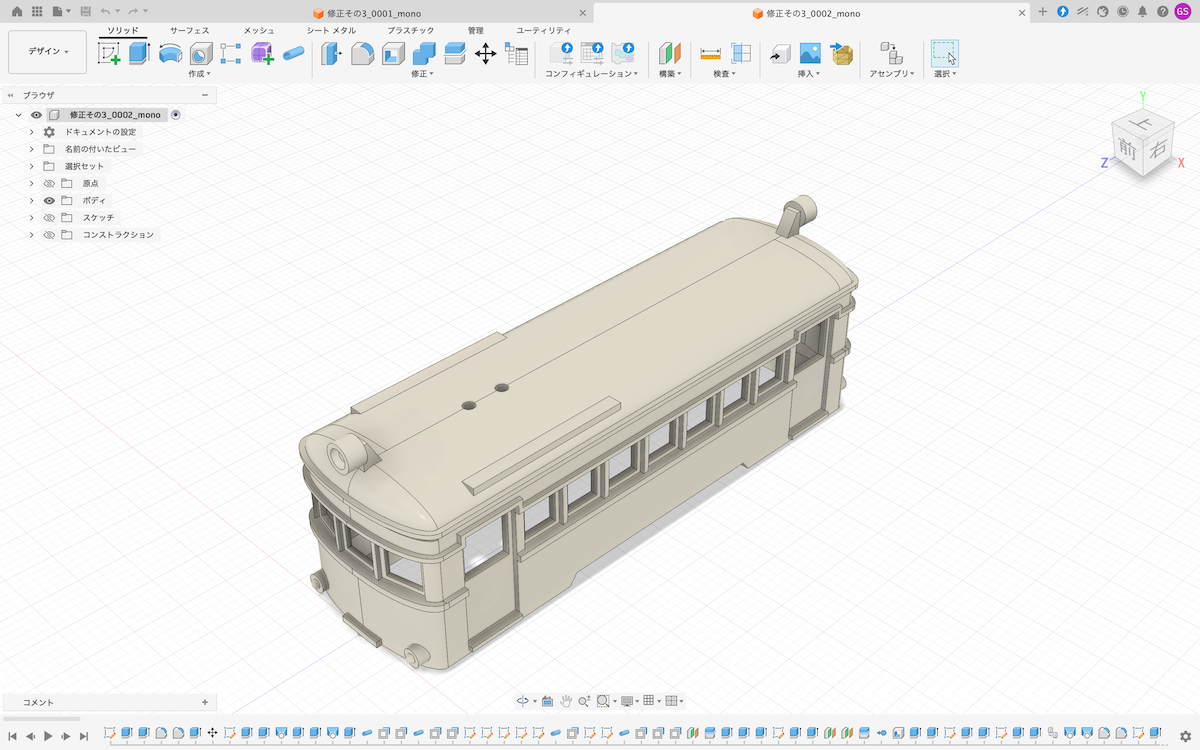Viewport: 1200px width, 750px height.
Task: Toggle visibility of root component 修正その3_0002_mono
Action: pos(36,115)
